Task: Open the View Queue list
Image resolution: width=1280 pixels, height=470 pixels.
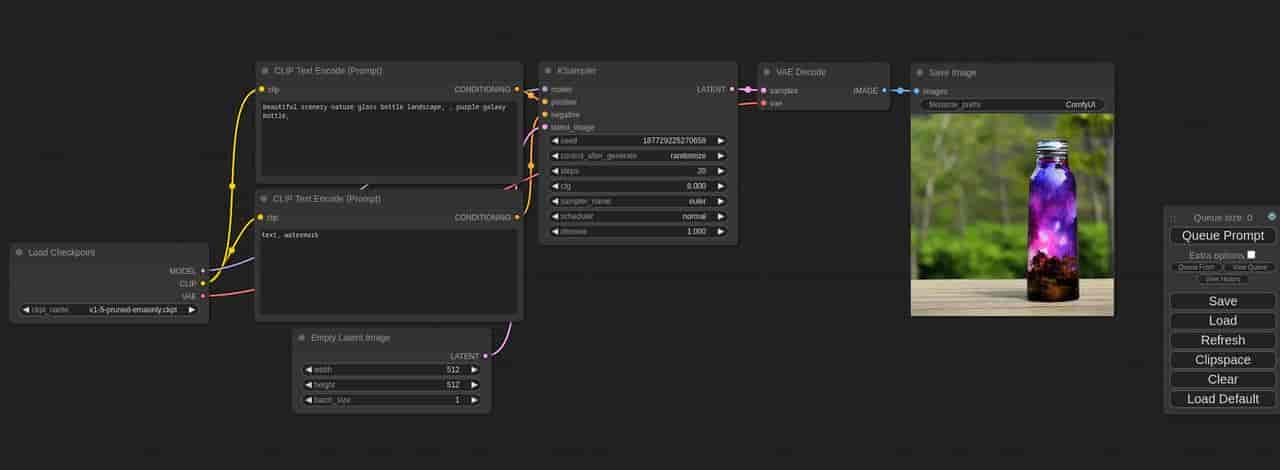Action: click(1249, 267)
